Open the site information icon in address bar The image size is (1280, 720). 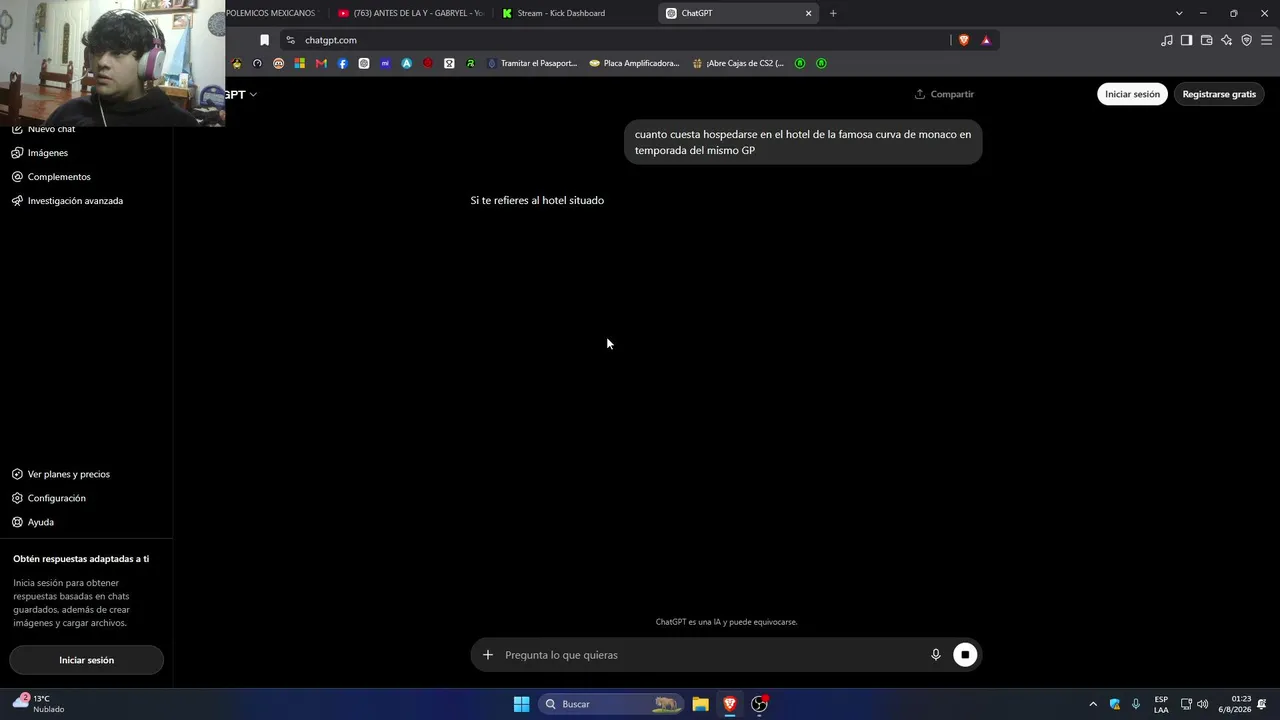tap(290, 40)
